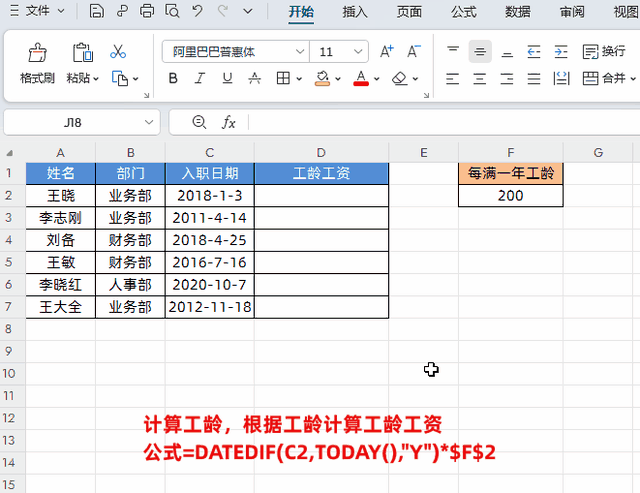Toggle Bold formatting

point(173,78)
